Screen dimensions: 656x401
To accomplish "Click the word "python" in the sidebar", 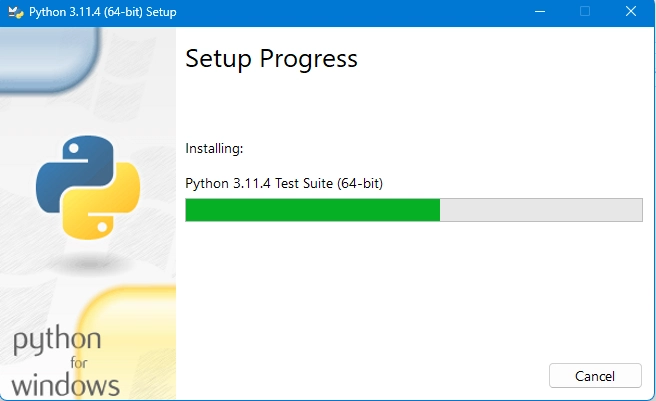I will [57, 342].
